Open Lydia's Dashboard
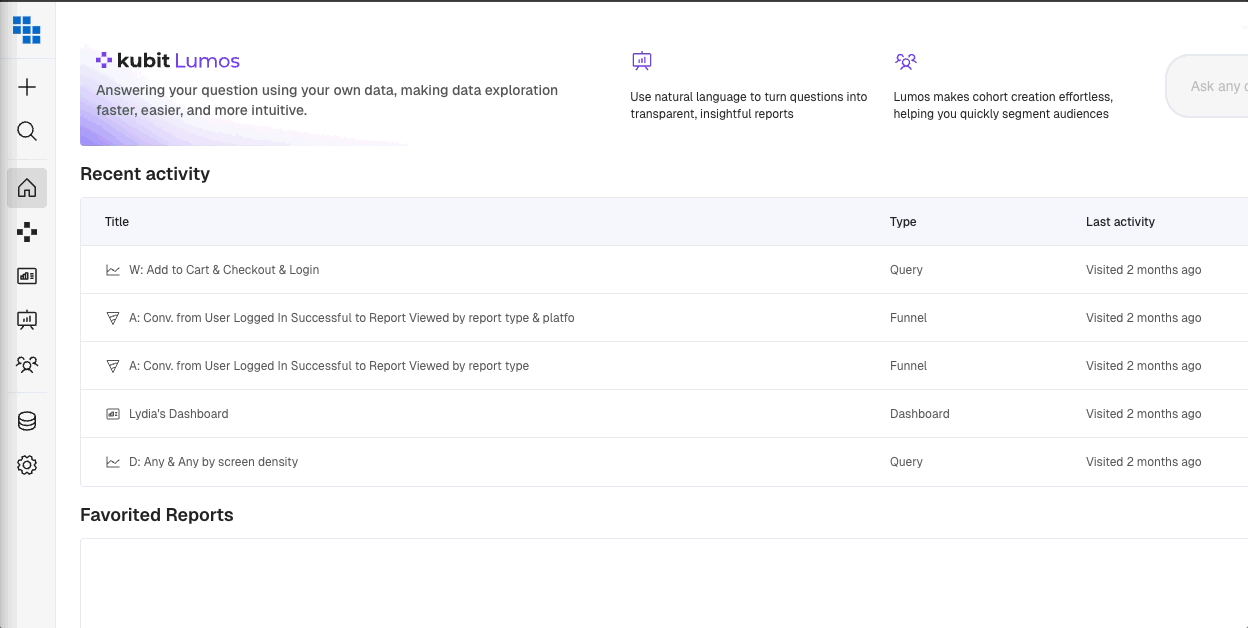Viewport: 1248px width, 628px height. coord(178,414)
